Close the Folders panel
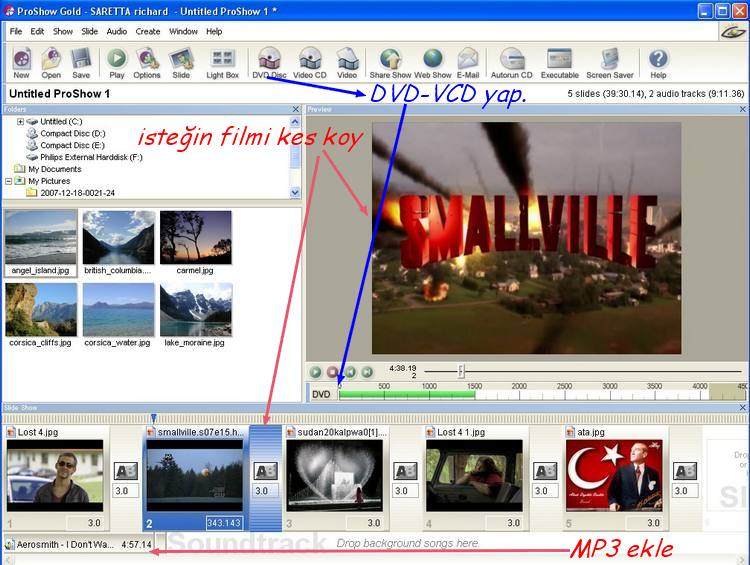The width and height of the screenshot is (750, 565). click(x=296, y=109)
